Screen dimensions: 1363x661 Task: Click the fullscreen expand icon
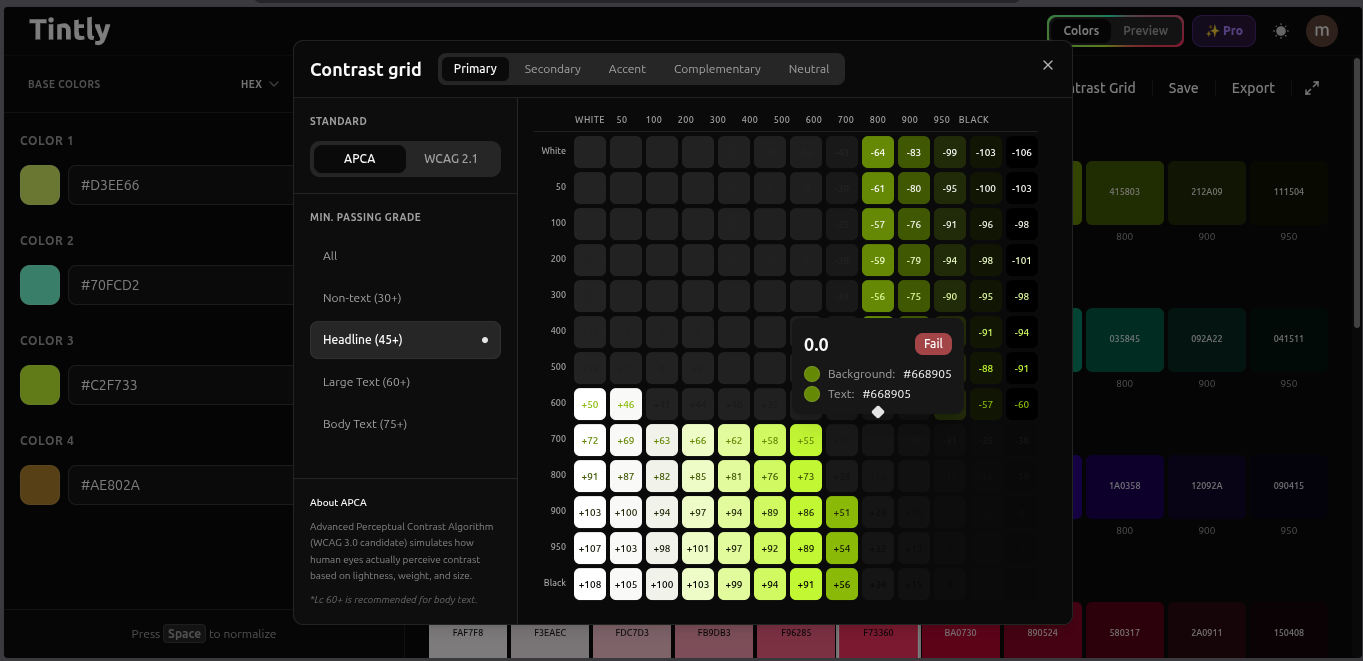[1312, 88]
